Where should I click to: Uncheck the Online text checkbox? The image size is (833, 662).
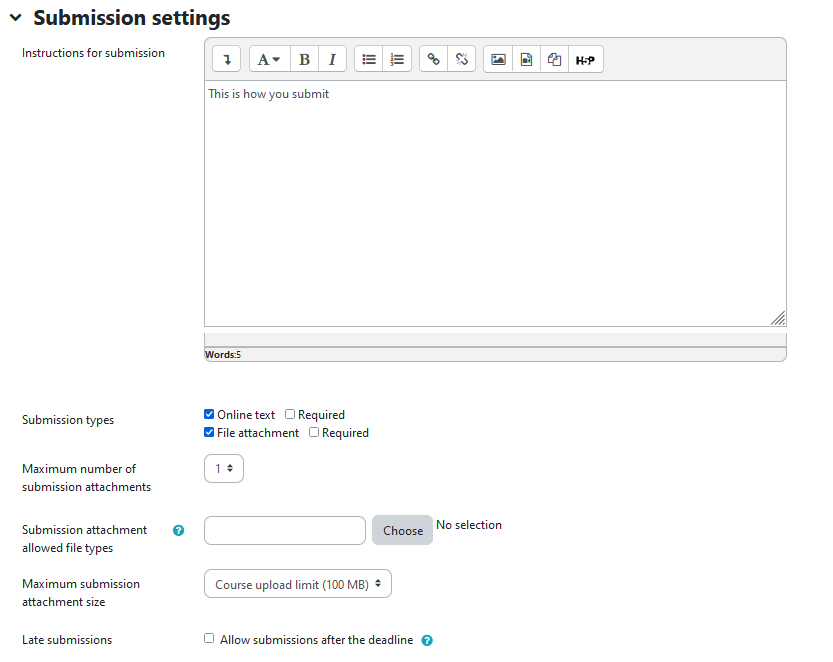tap(209, 414)
